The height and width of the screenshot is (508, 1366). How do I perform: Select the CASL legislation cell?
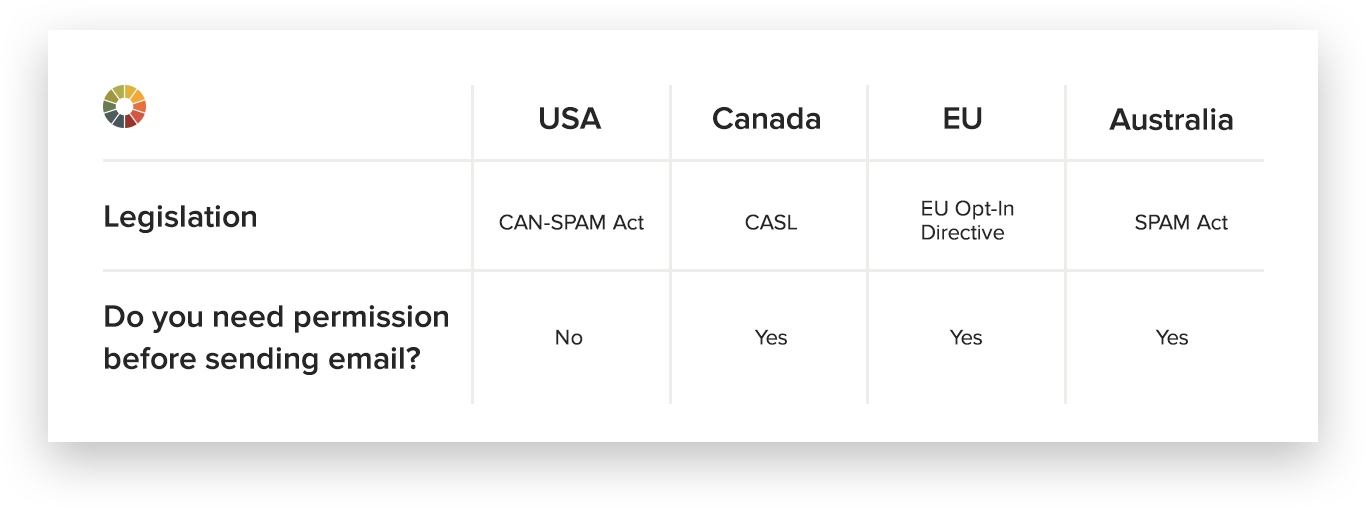coord(771,222)
